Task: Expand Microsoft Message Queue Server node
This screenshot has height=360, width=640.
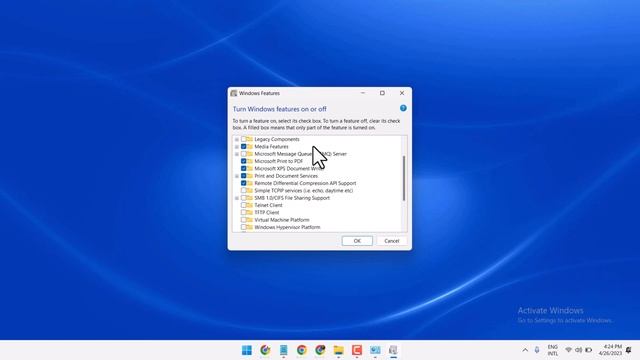Action: click(x=237, y=154)
